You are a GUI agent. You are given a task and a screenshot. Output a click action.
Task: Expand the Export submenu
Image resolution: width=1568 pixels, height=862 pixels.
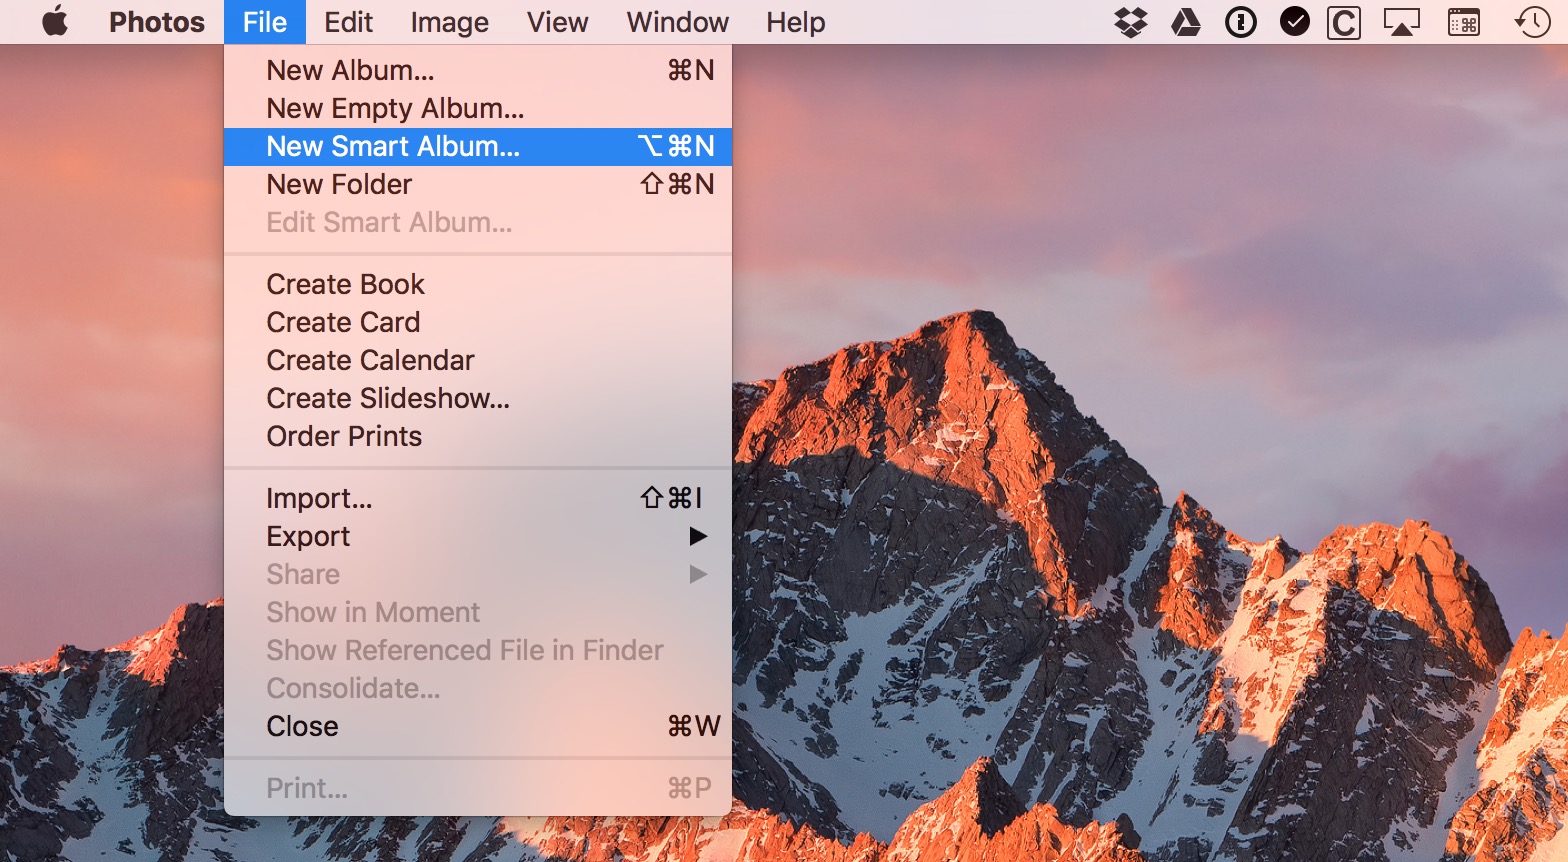pyautogui.click(x=478, y=537)
